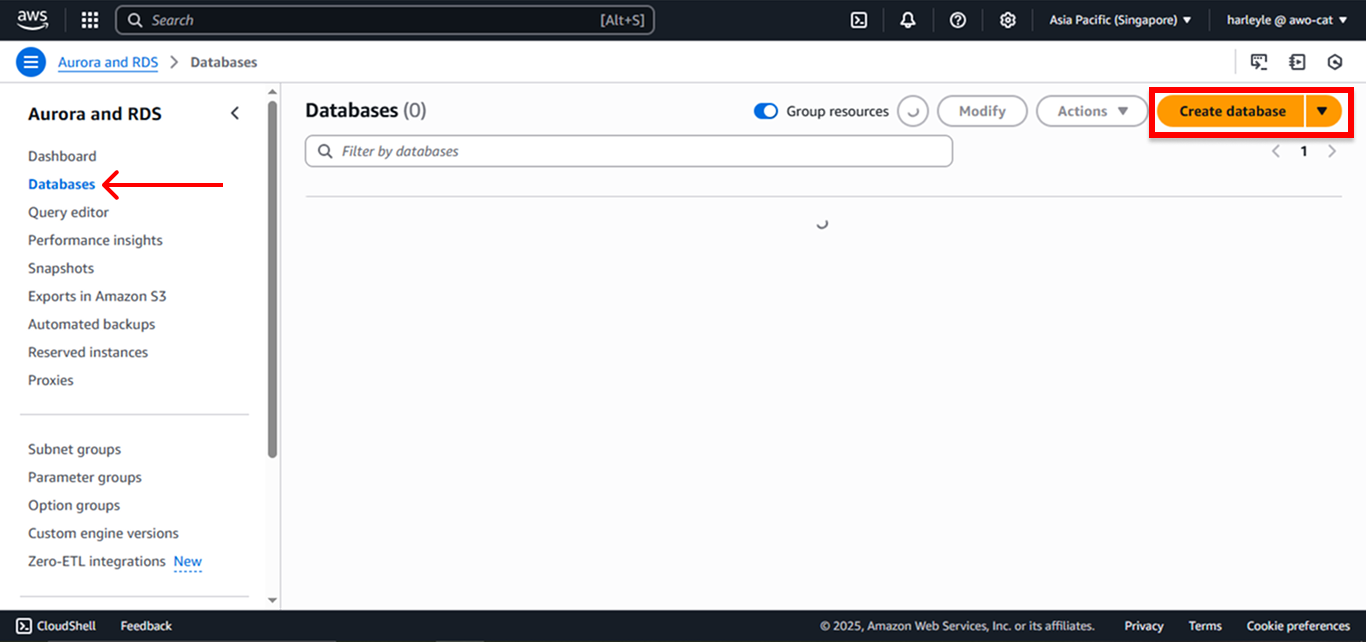
Task: Open Performance insights
Action: (x=95, y=240)
